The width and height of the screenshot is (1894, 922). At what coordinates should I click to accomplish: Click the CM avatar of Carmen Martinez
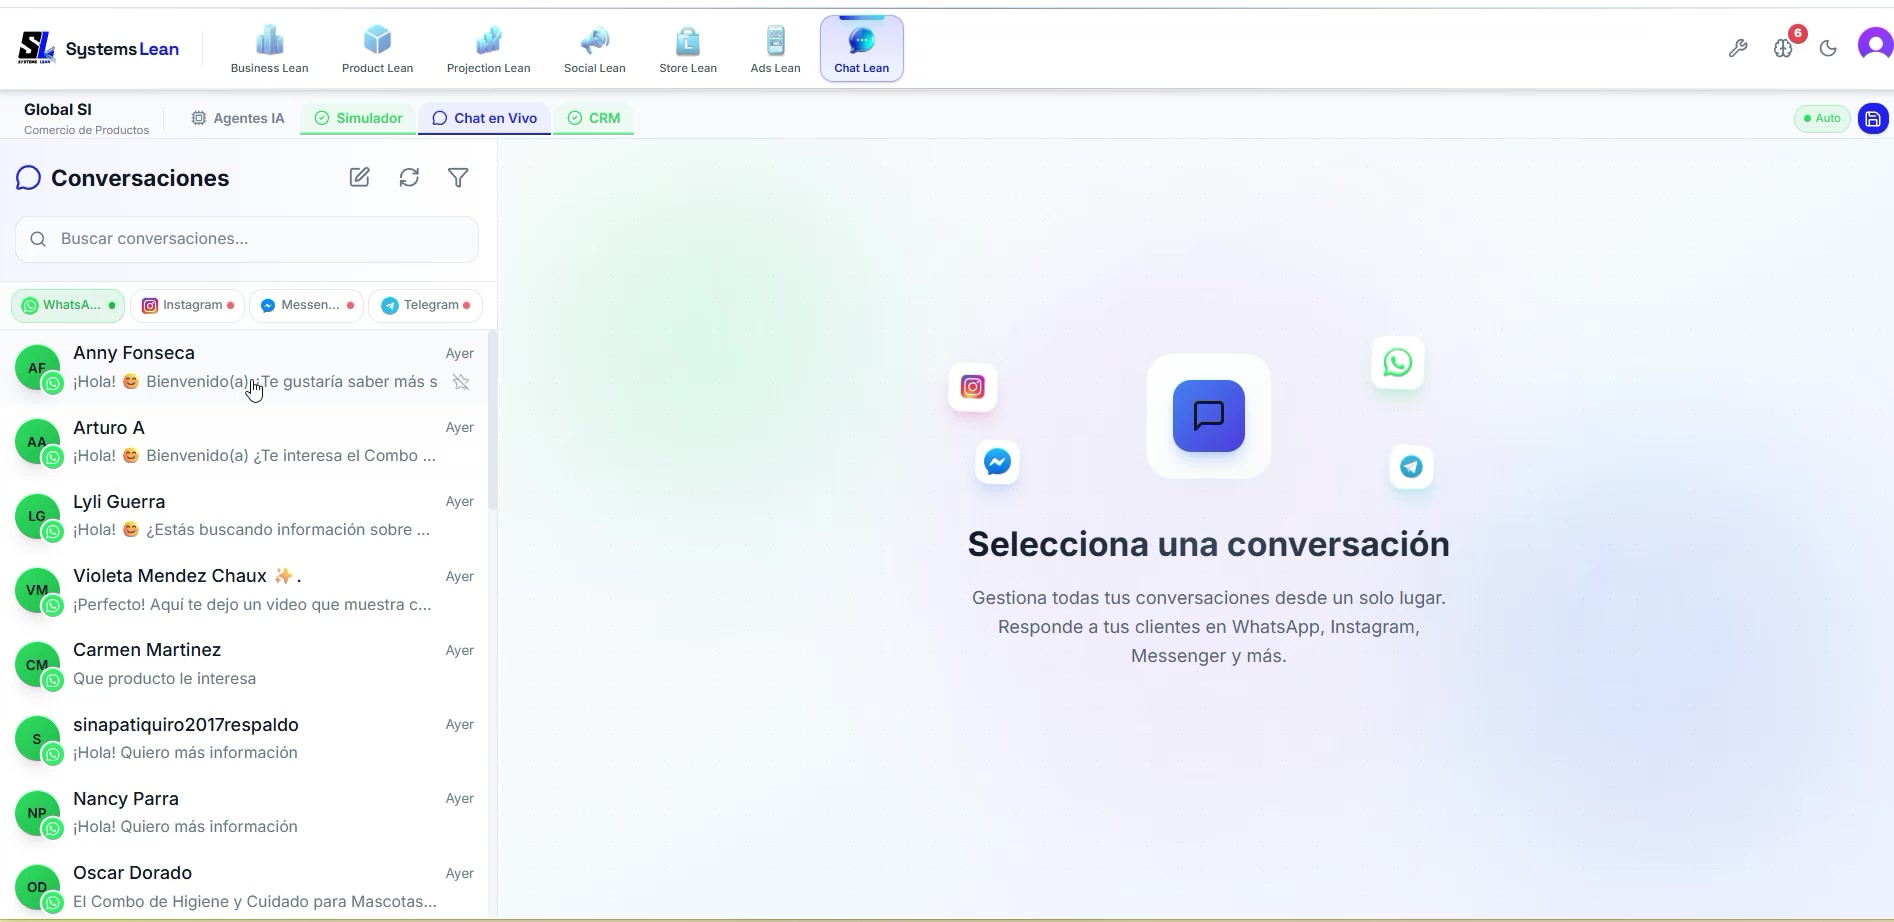tap(37, 664)
